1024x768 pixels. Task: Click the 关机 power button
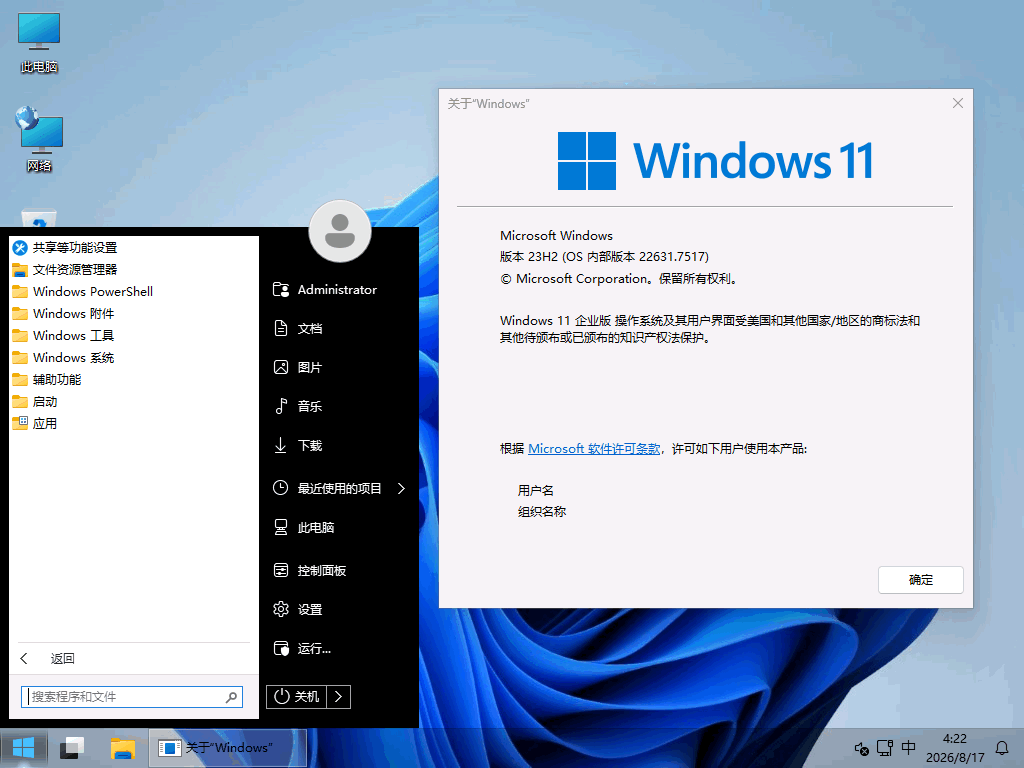296,697
